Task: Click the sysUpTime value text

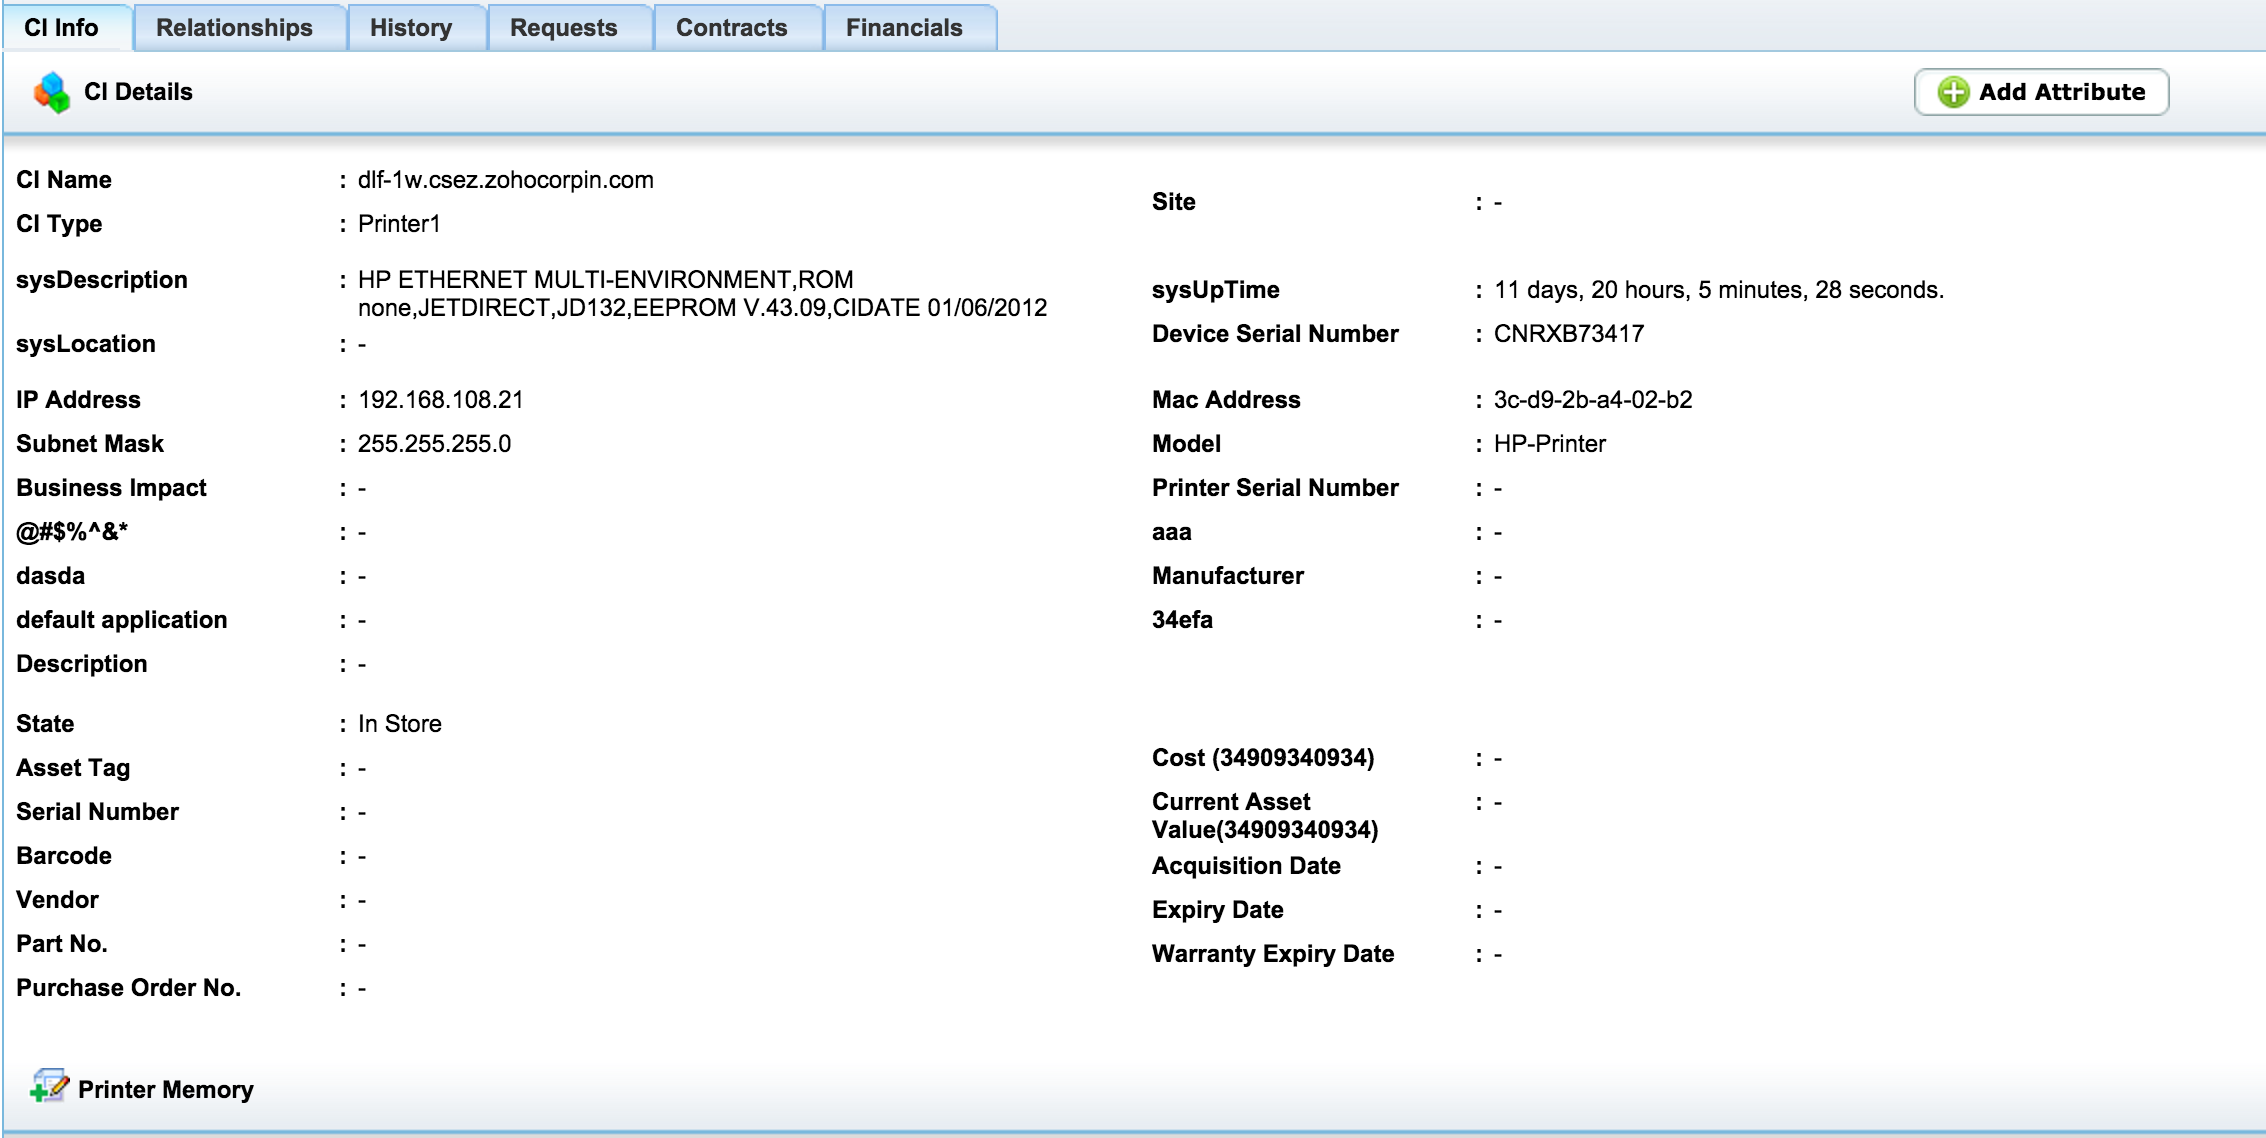Action: pyautogui.click(x=1718, y=290)
